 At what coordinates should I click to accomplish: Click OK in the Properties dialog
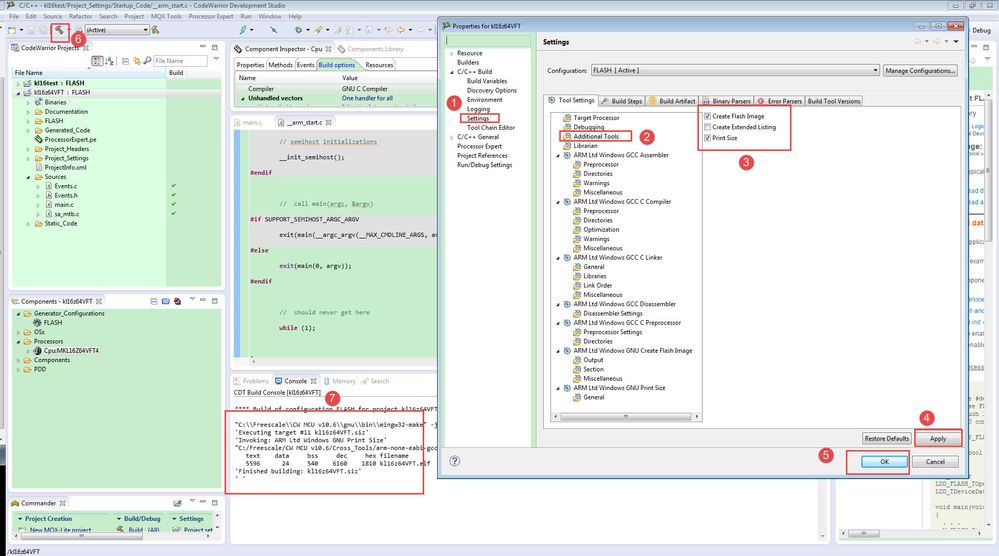(x=884, y=462)
